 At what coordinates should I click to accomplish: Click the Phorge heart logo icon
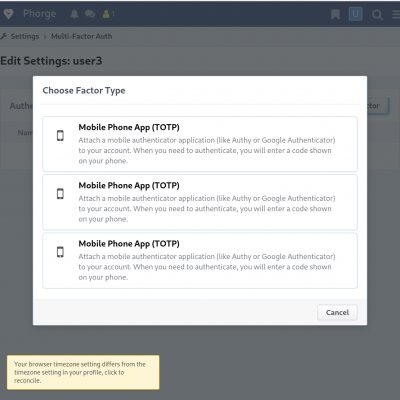click(x=8, y=14)
